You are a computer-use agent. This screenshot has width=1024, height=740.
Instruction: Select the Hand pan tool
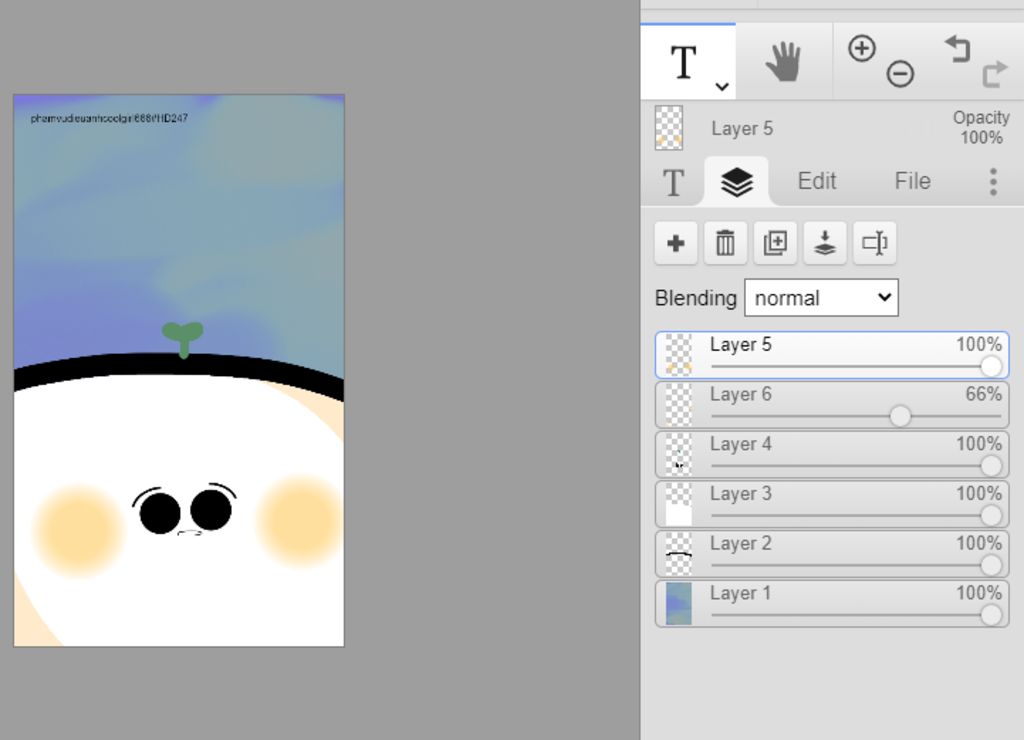(784, 62)
